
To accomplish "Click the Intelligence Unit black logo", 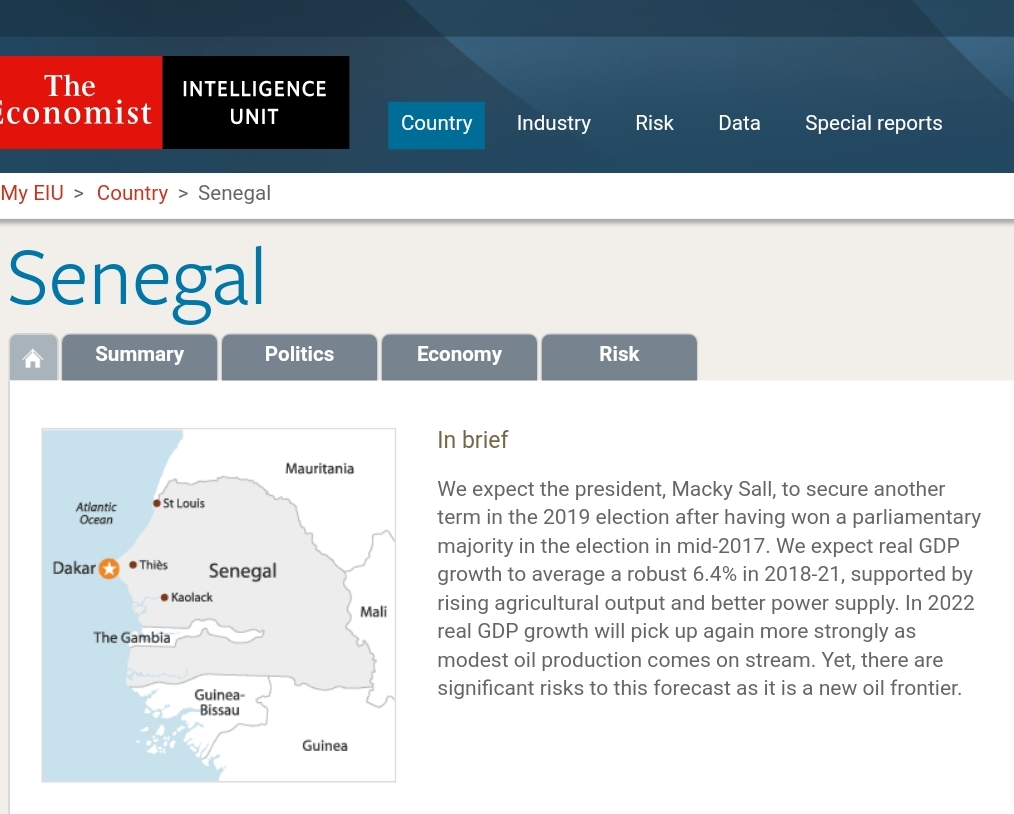I will 255,102.
